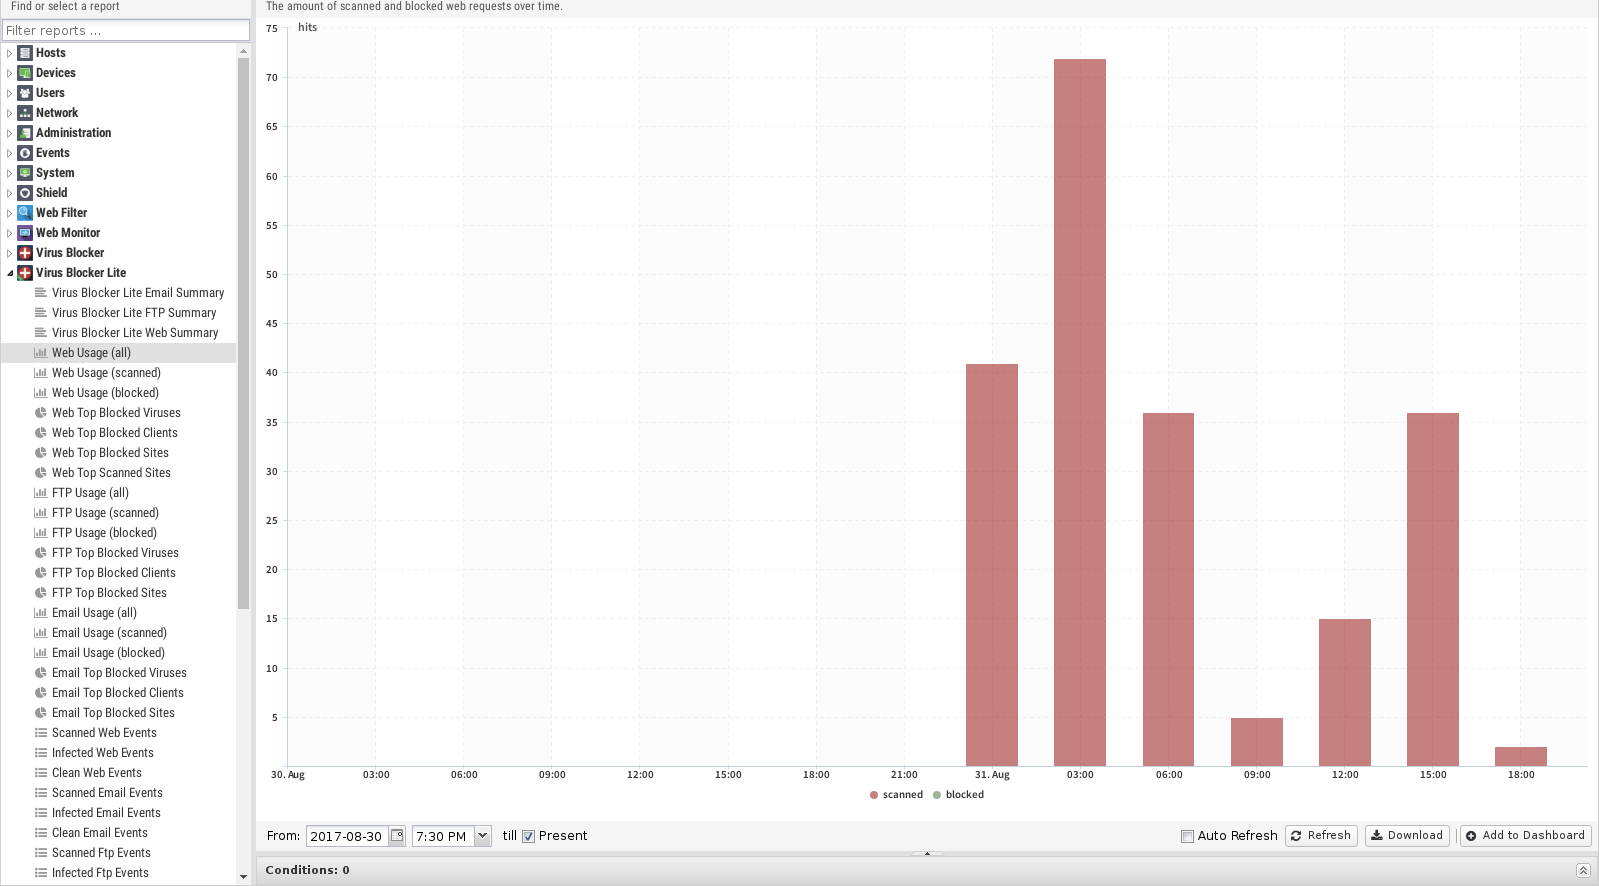The image size is (1599, 886).
Task: Toggle the blocked series in chart legend
Action: [958, 795]
